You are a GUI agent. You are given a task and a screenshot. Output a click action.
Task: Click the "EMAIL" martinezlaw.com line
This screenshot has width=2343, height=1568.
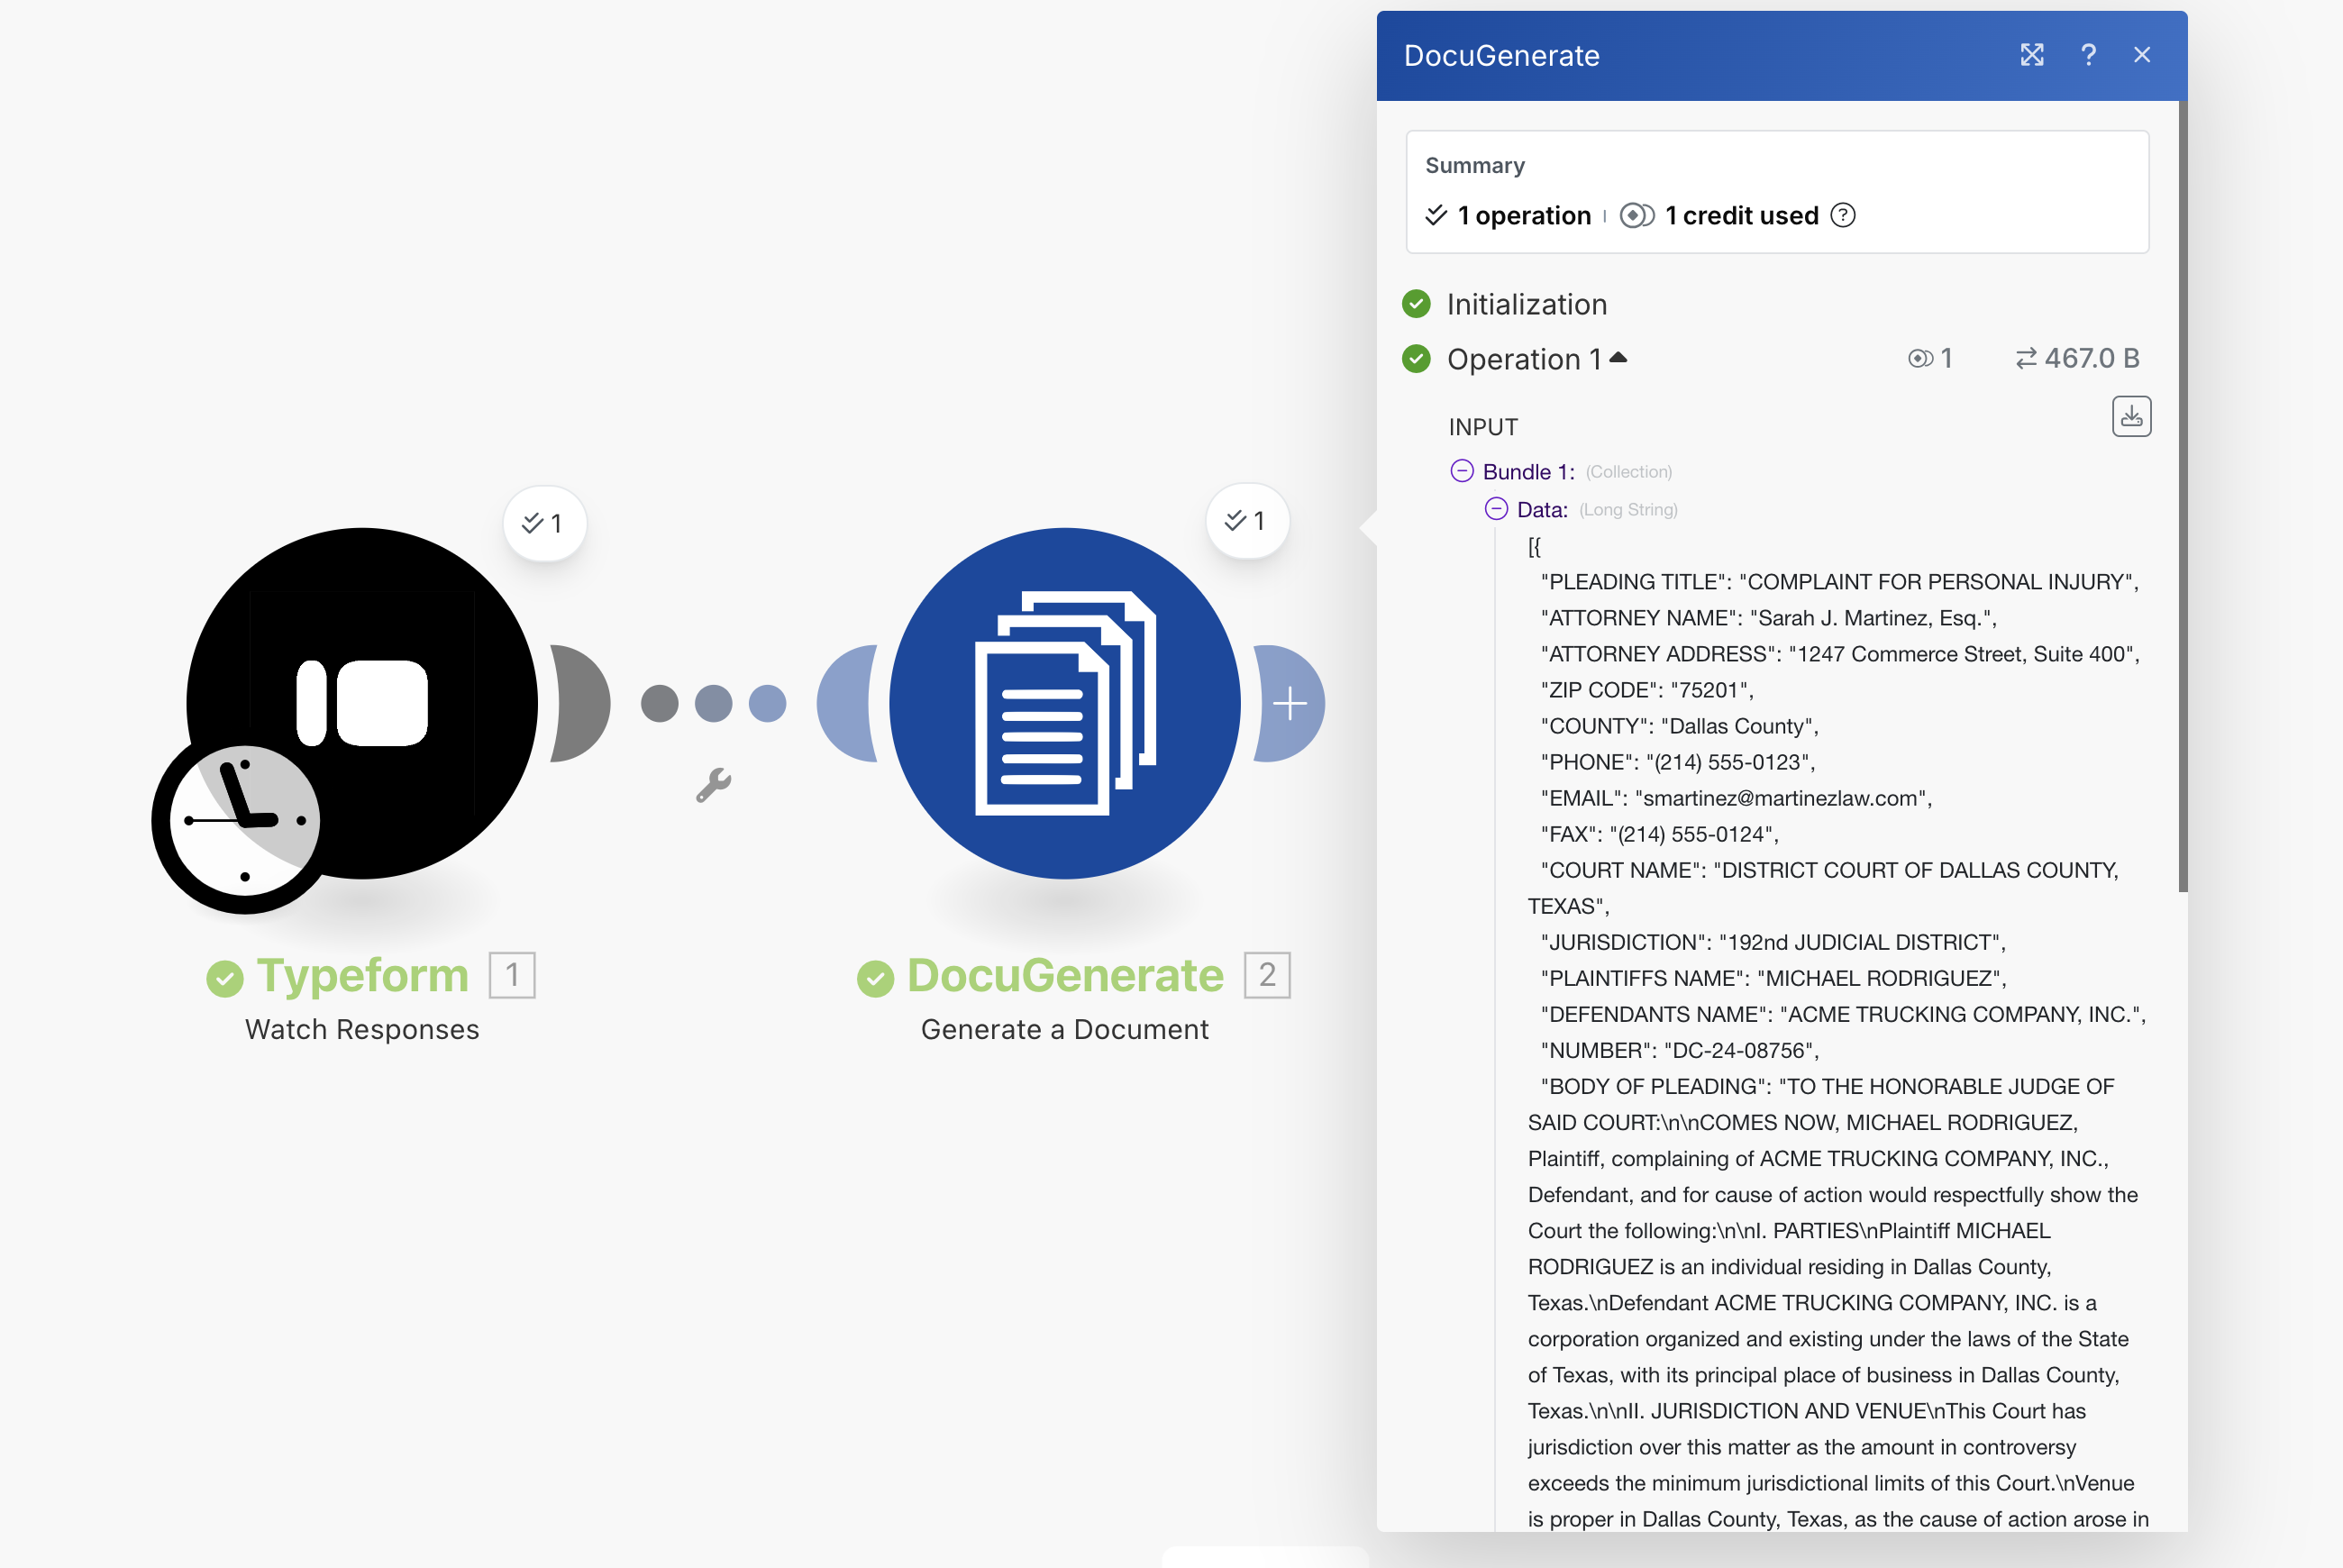point(1736,798)
